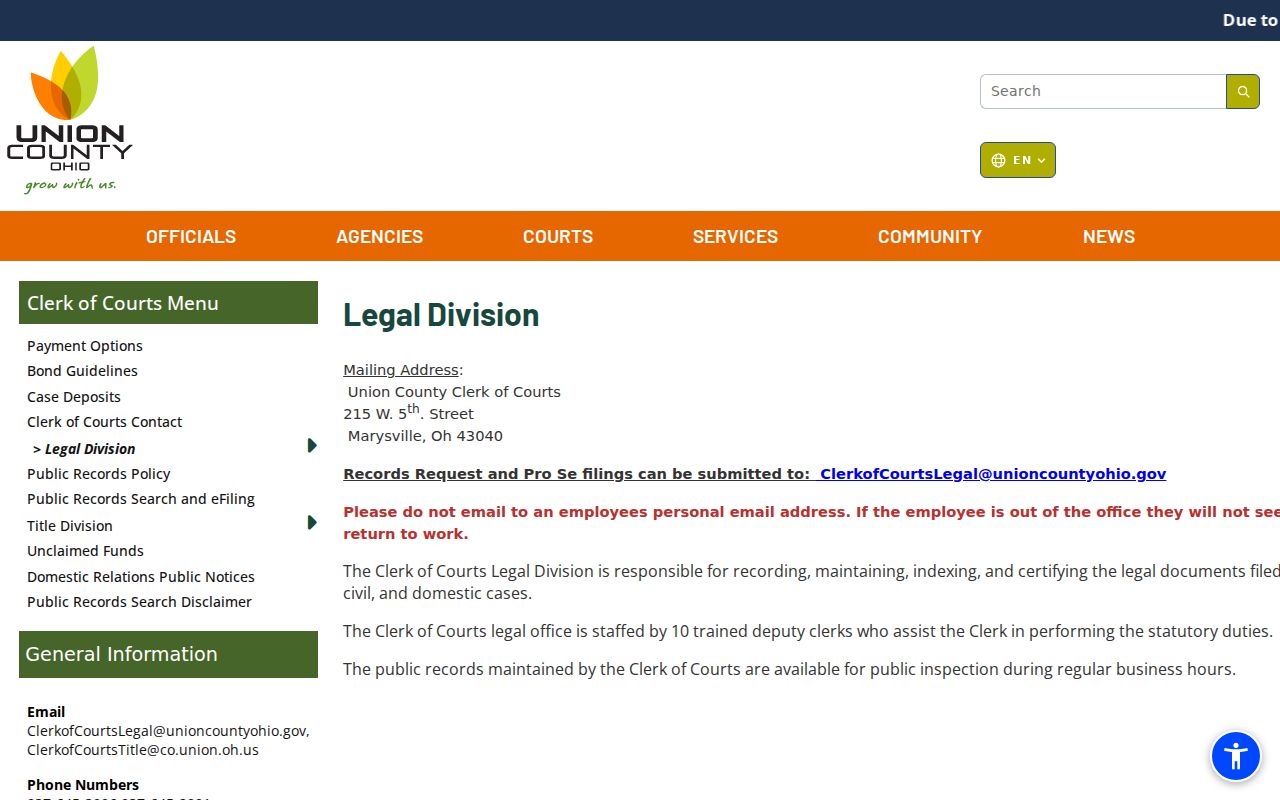Click the Union County Ohio logo
The image size is (1280, 800).
coord(70,120)
